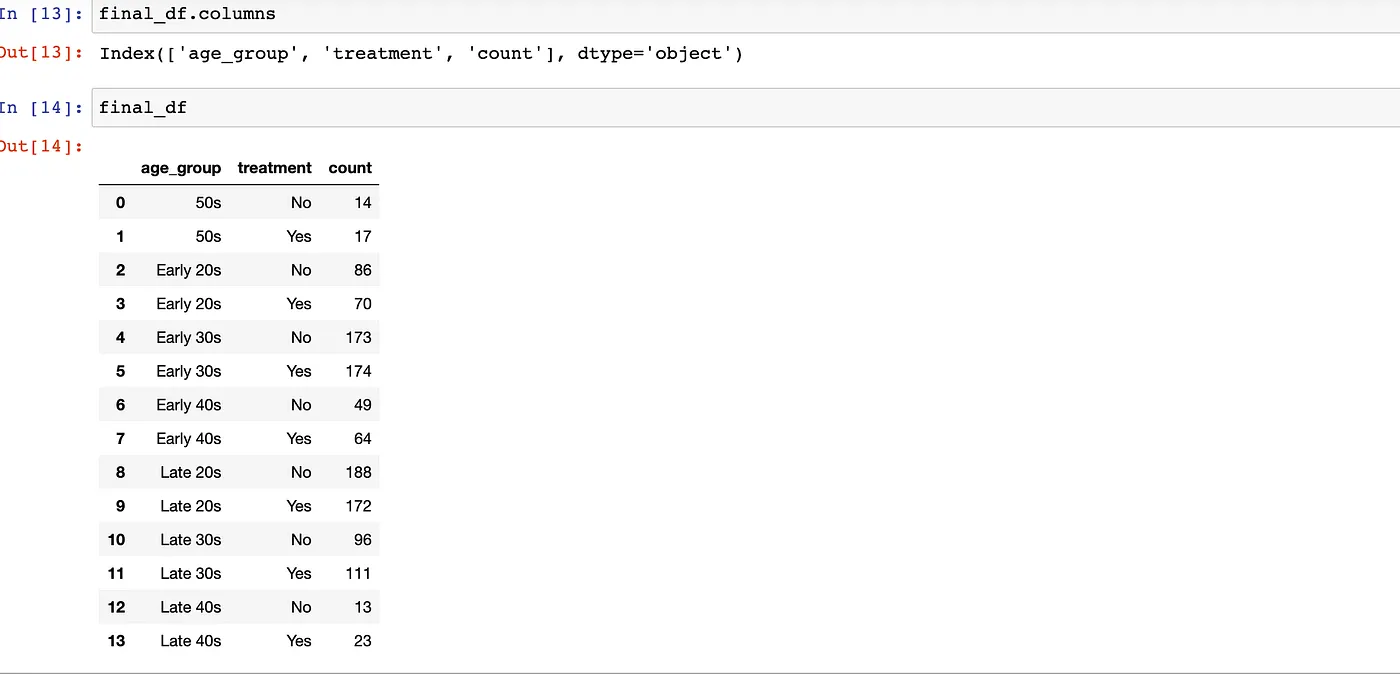Click the count value 174 in row 5
The image size is (1400, 675).
tap(358, 371)
